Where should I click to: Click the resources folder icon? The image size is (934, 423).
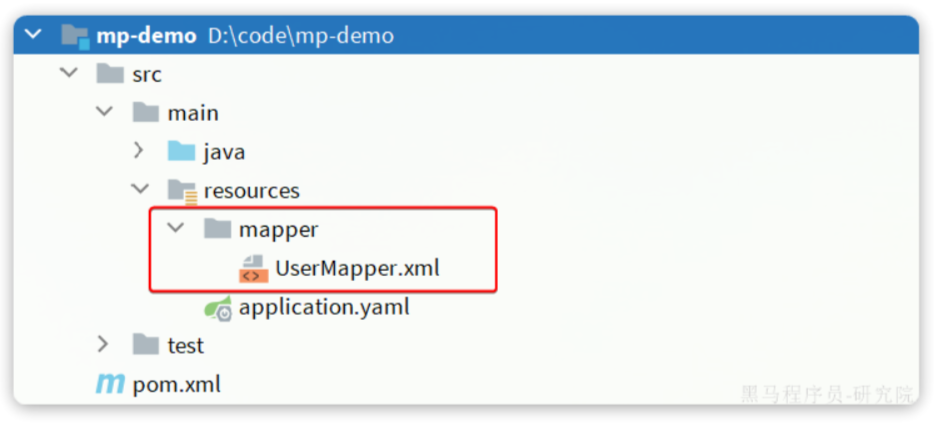coord(182,190)
